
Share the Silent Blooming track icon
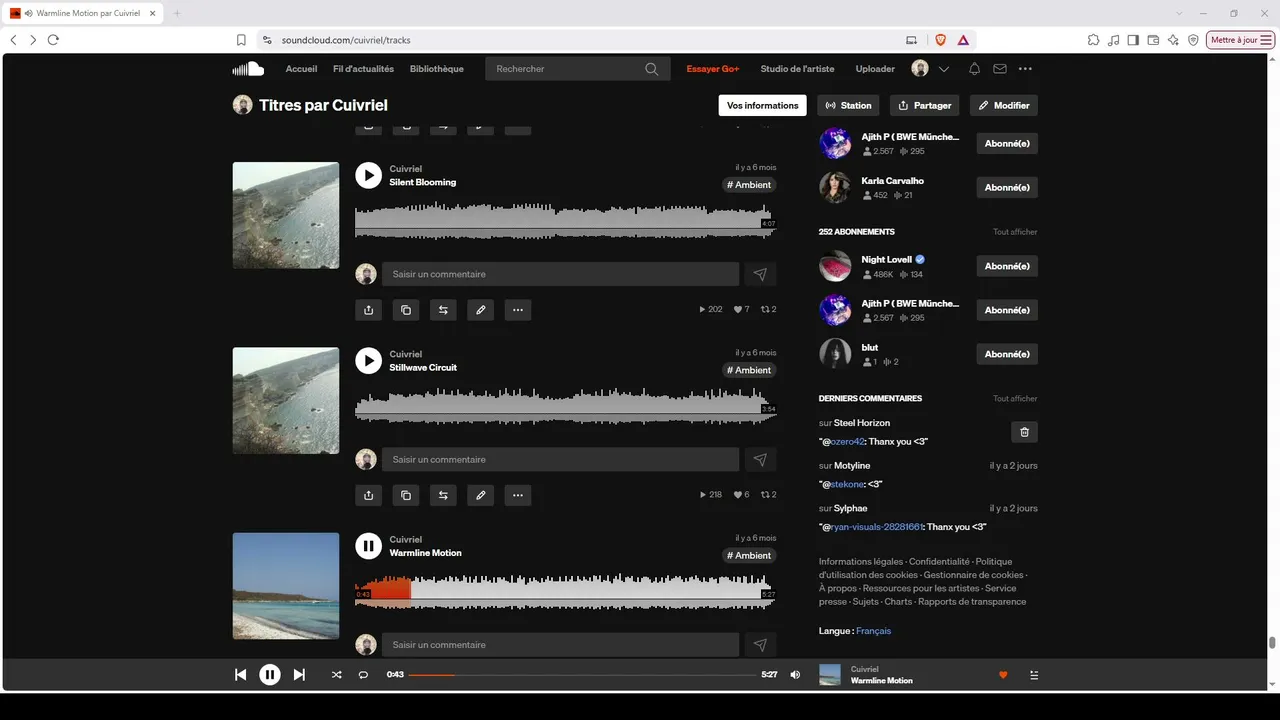[368, 310]
